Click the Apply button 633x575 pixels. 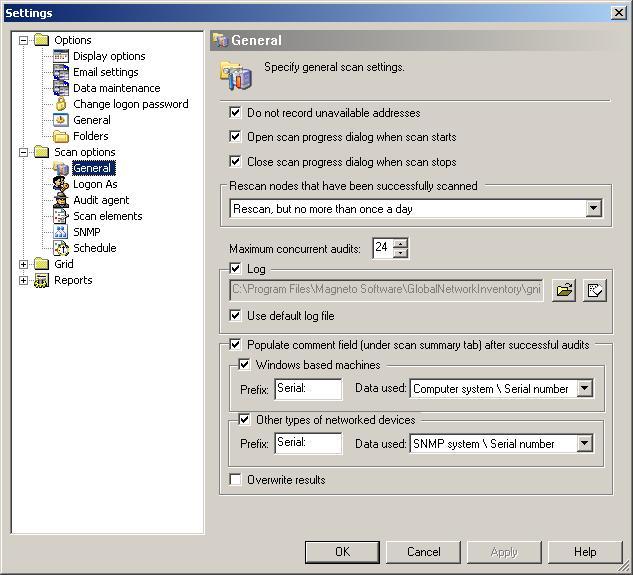(504, 552)
